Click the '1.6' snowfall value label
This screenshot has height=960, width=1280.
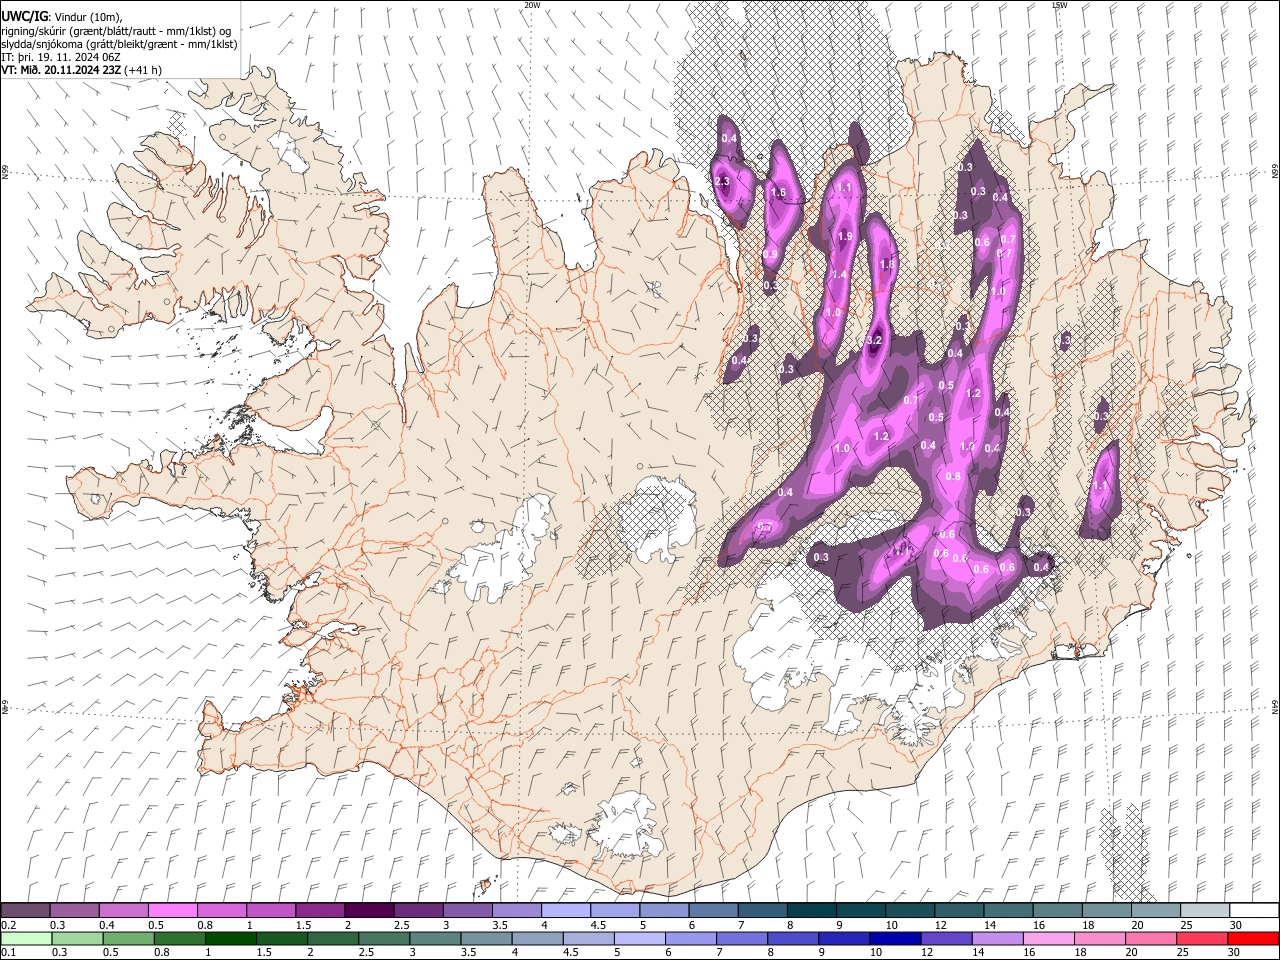click(x=778, y=193)
